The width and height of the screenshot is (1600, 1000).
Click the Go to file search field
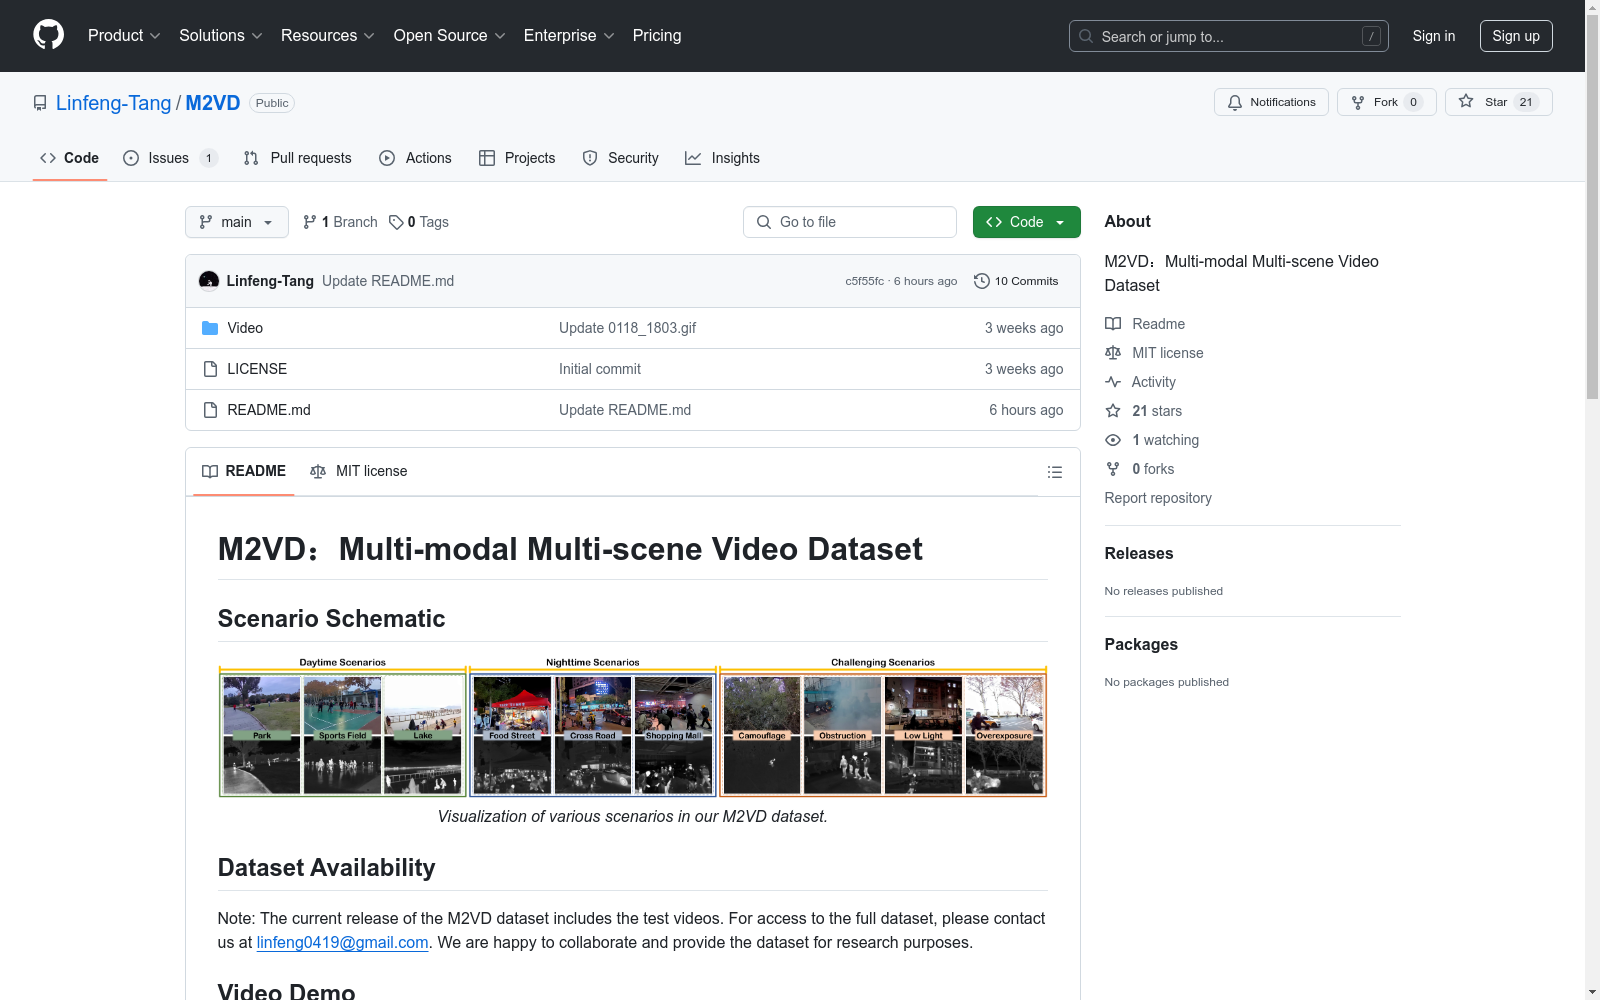point(850,222)
